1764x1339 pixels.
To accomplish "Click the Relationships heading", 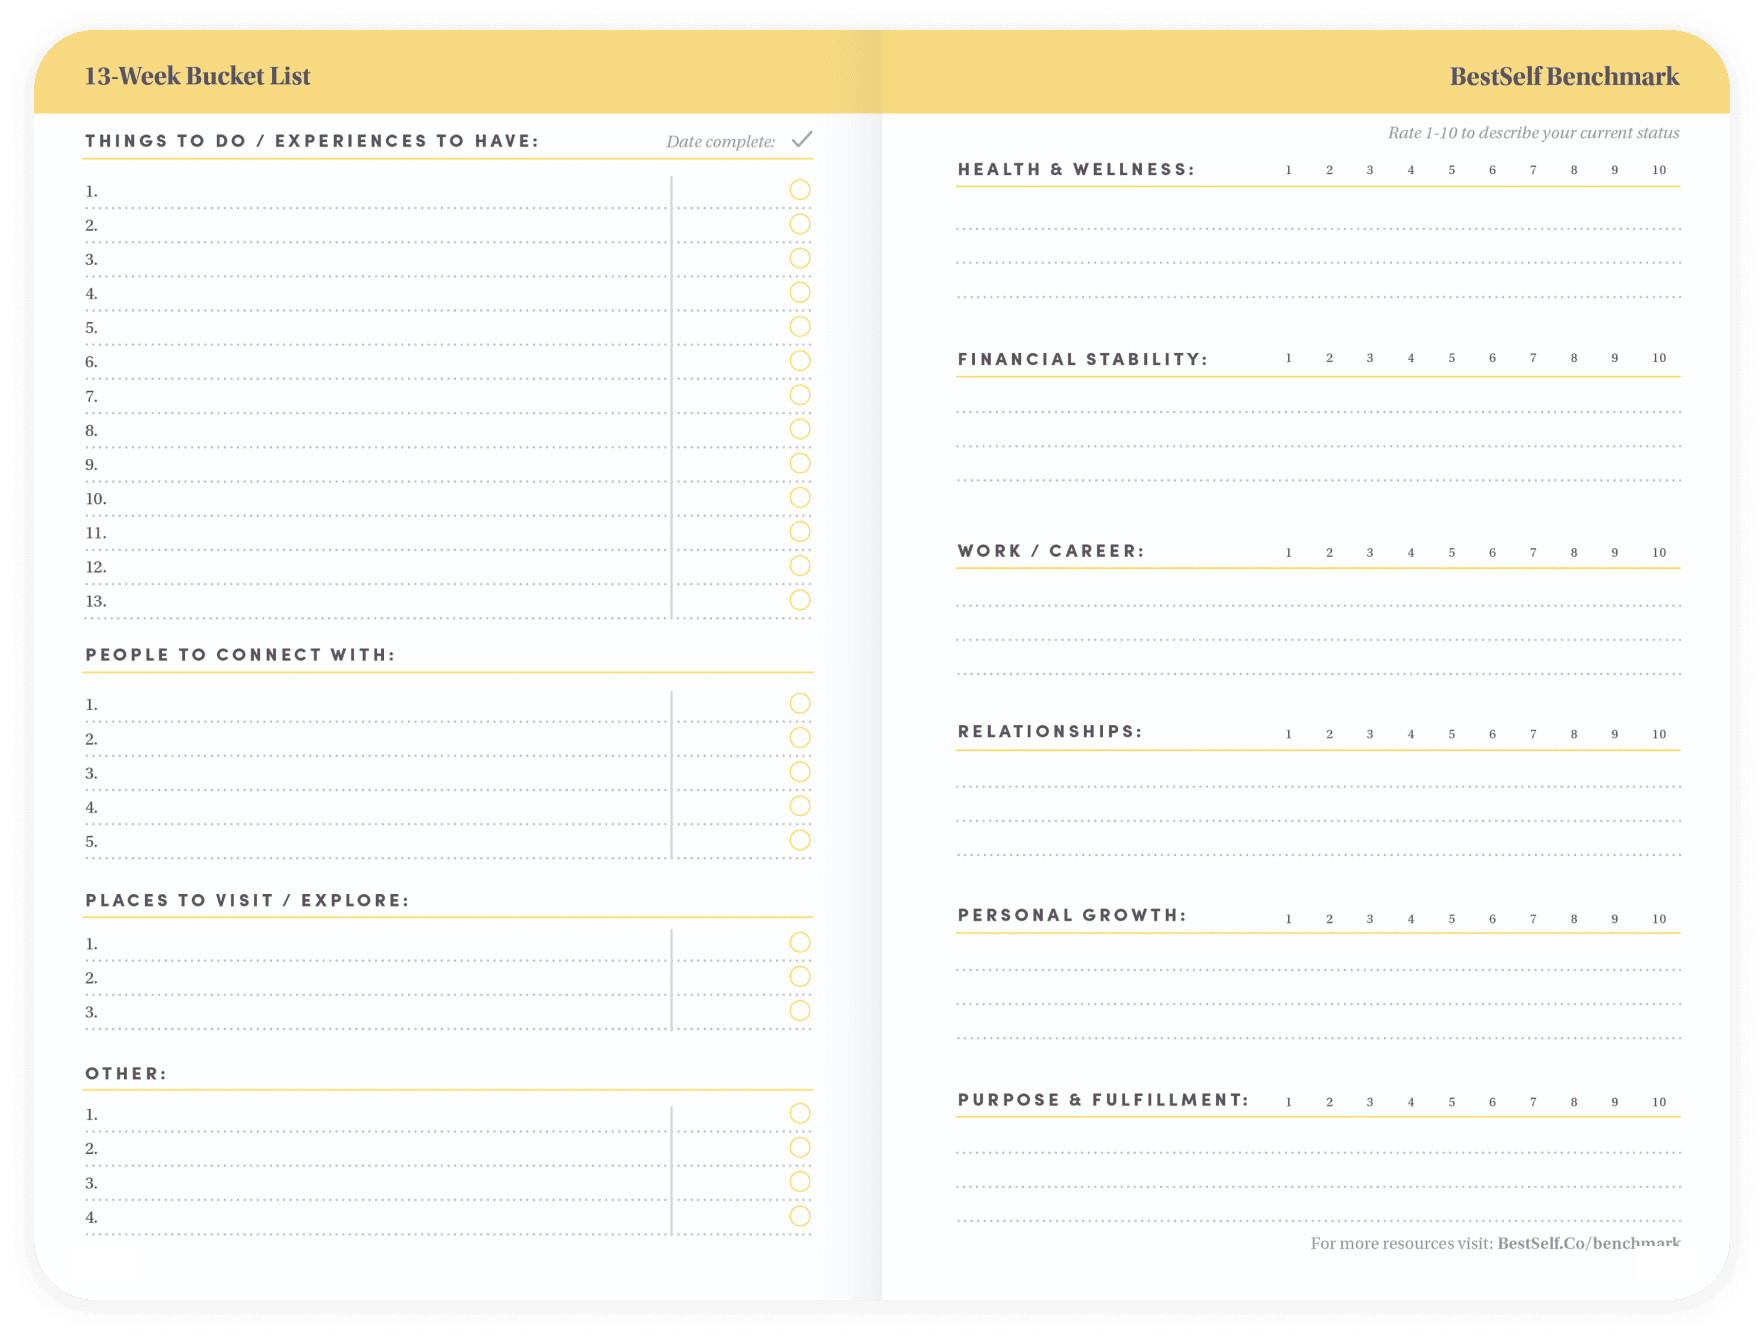I will pos(1050,732).
